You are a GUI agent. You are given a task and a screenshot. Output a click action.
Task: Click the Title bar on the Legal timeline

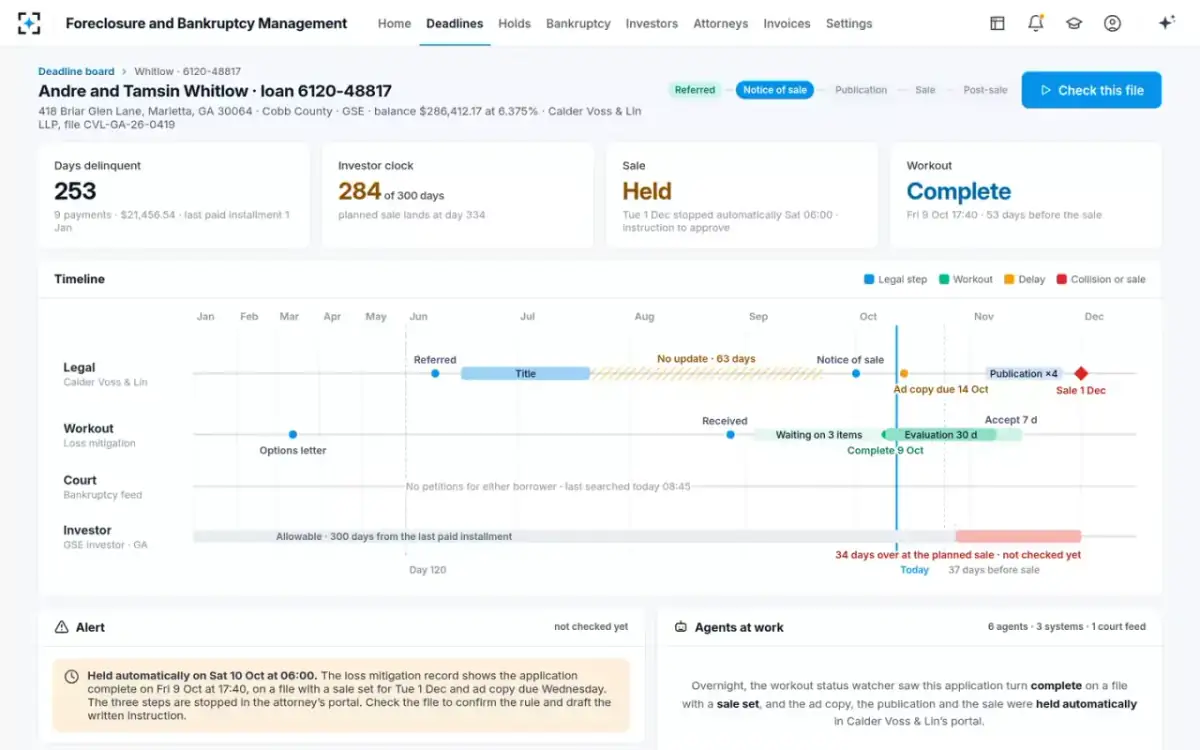click(x=525, y=374)
